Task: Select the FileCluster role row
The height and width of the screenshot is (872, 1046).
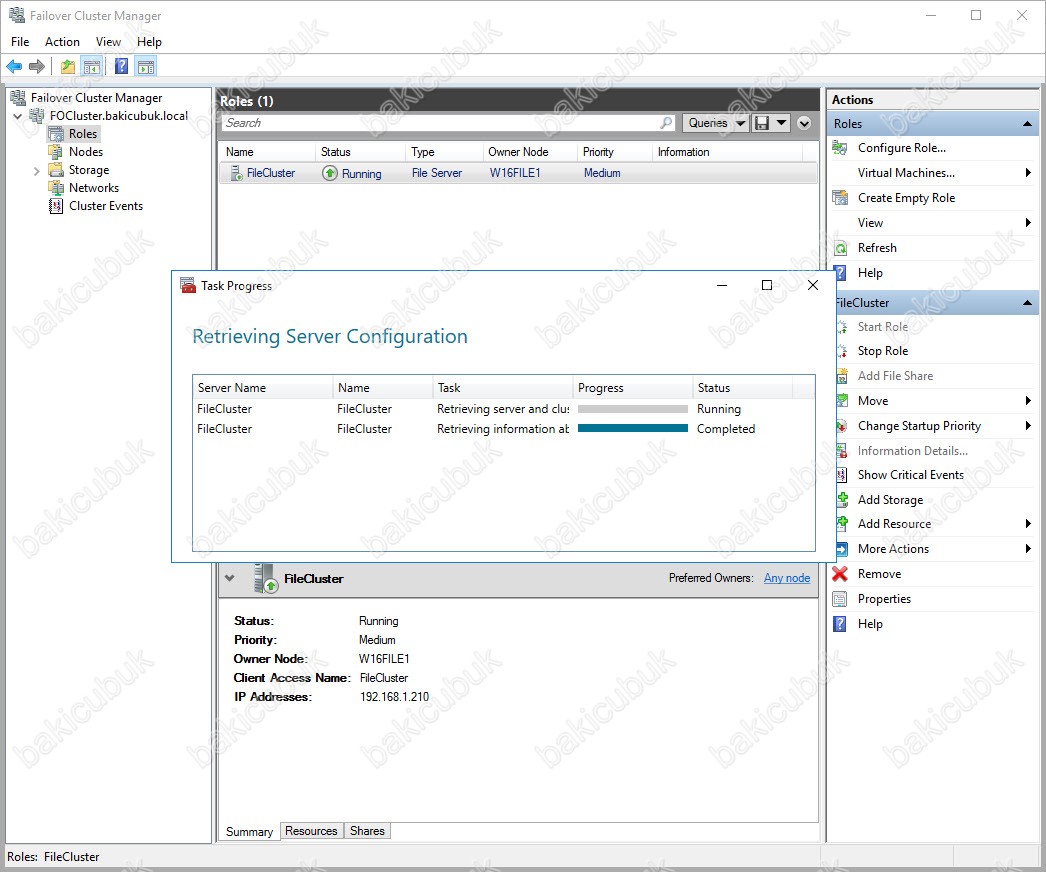Action: click(518, 173)
